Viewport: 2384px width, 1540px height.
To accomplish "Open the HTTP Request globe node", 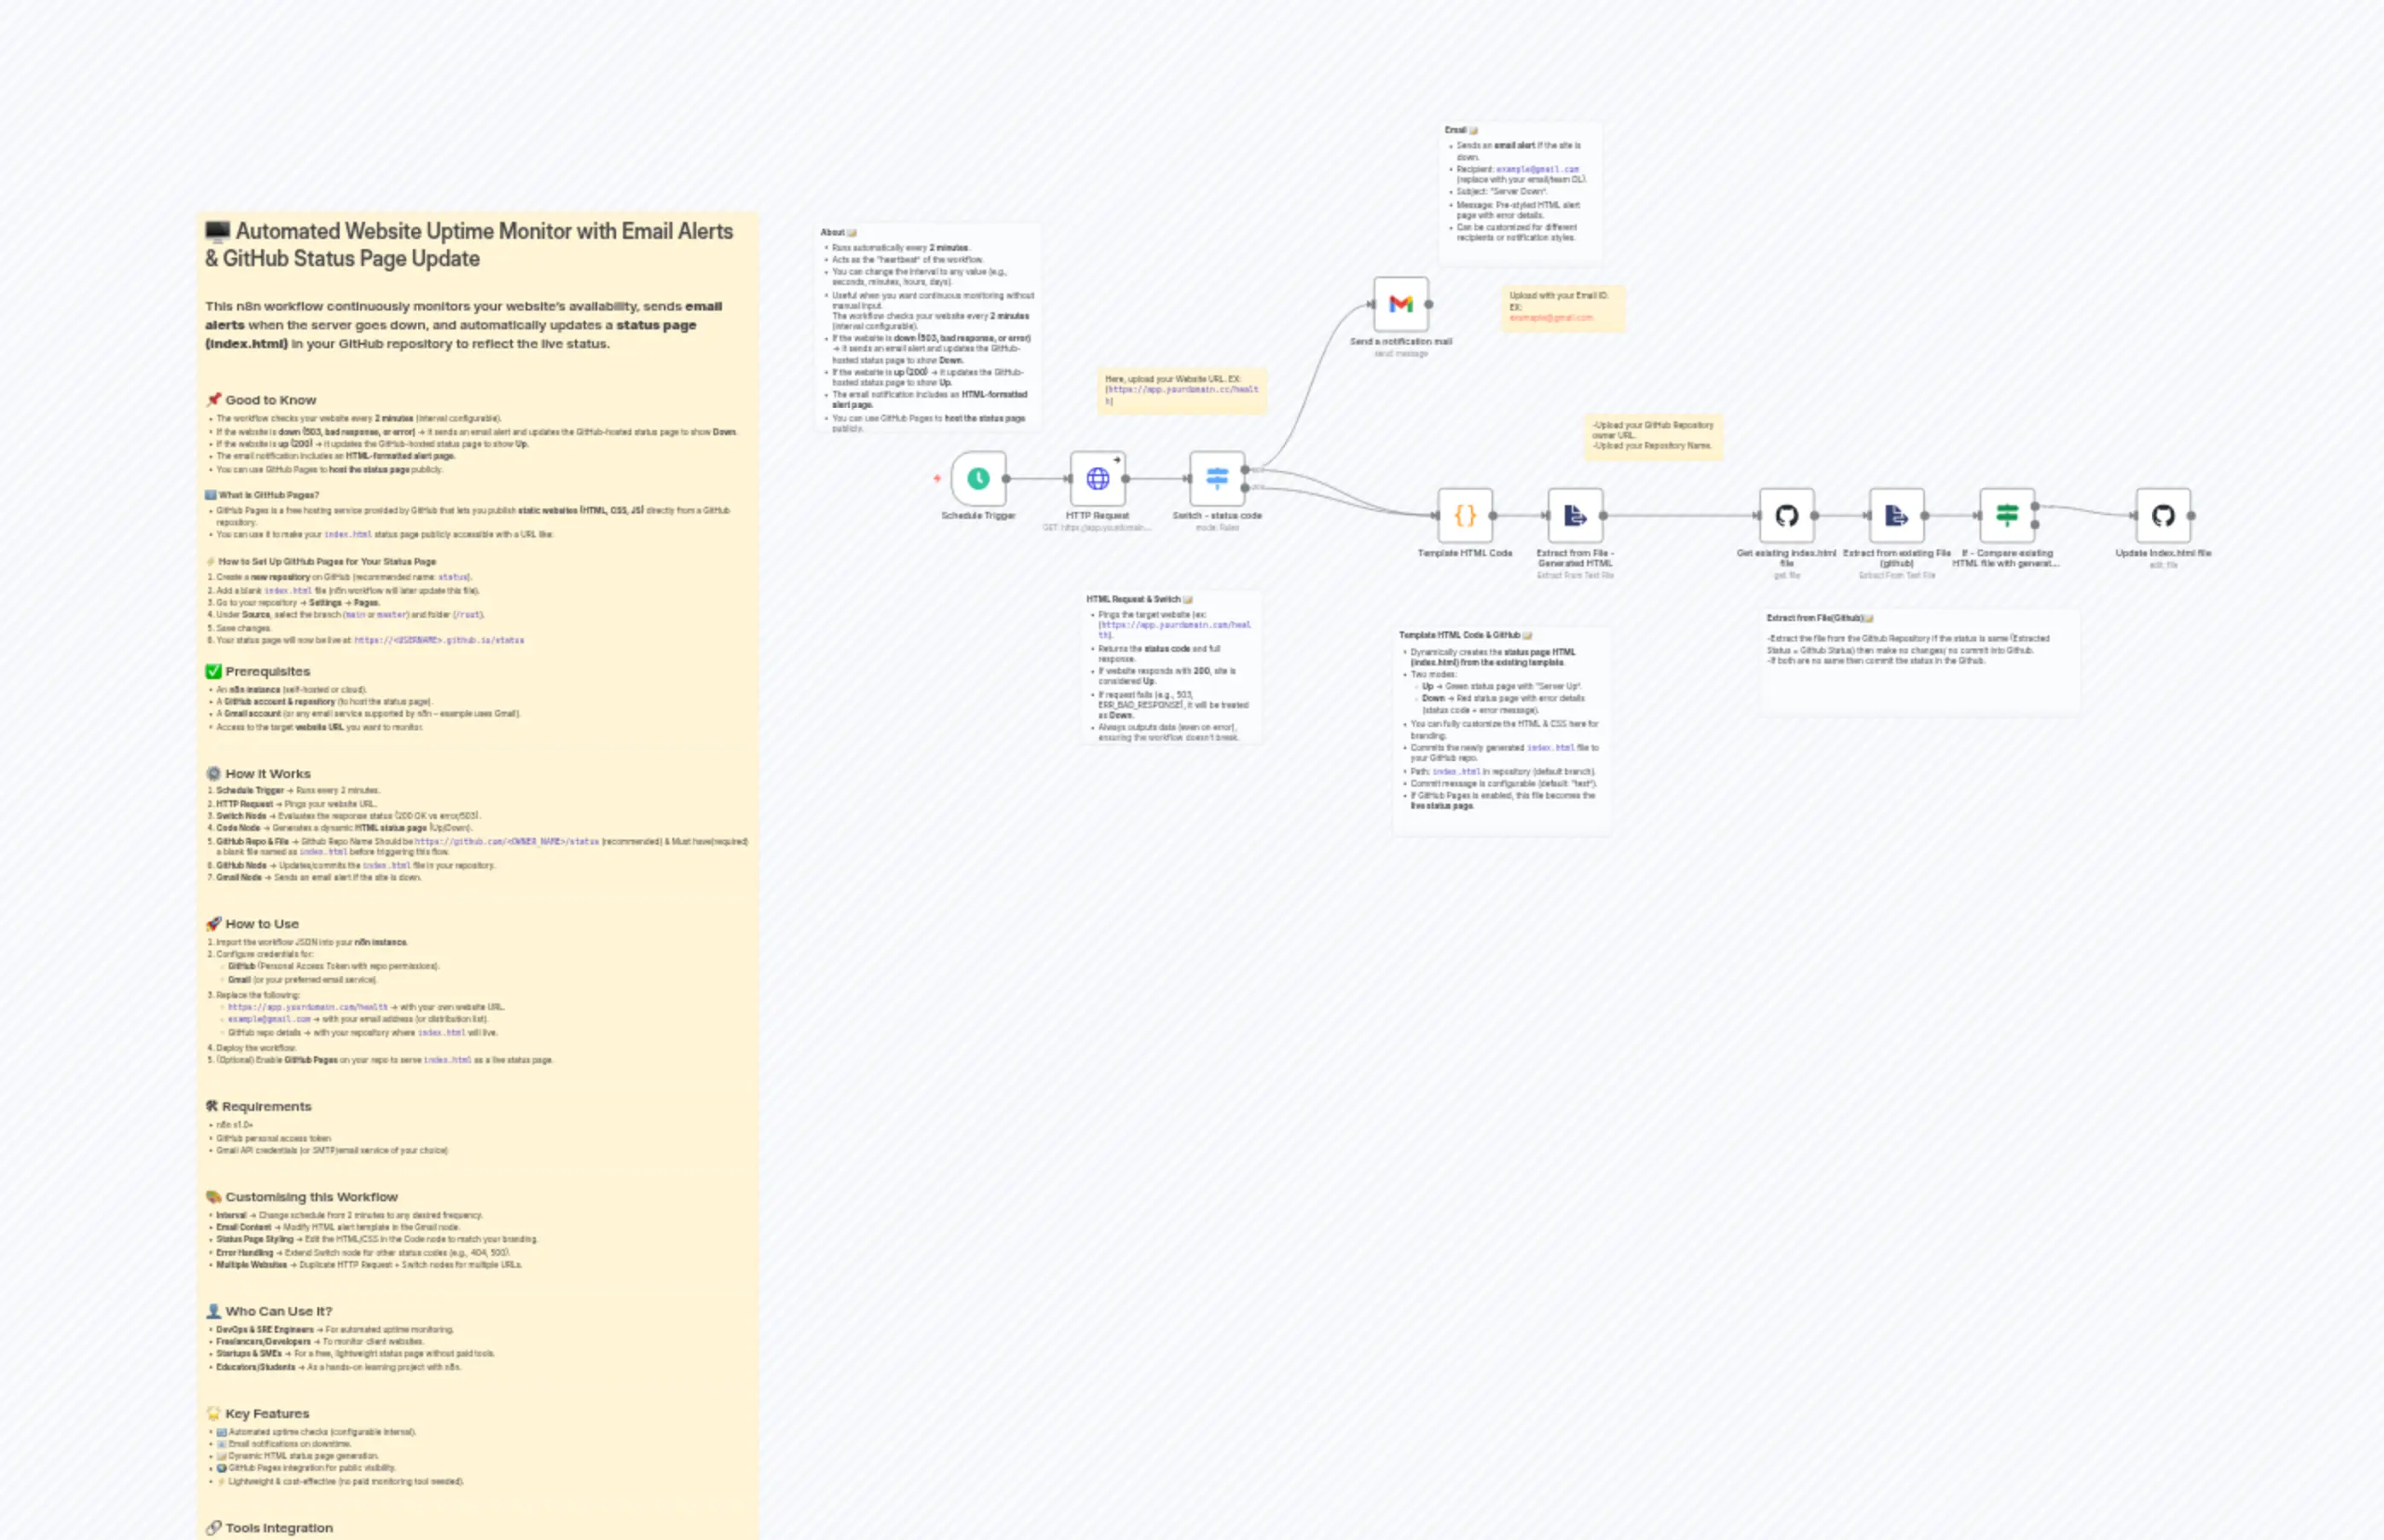I will [x=1097, y=478].
